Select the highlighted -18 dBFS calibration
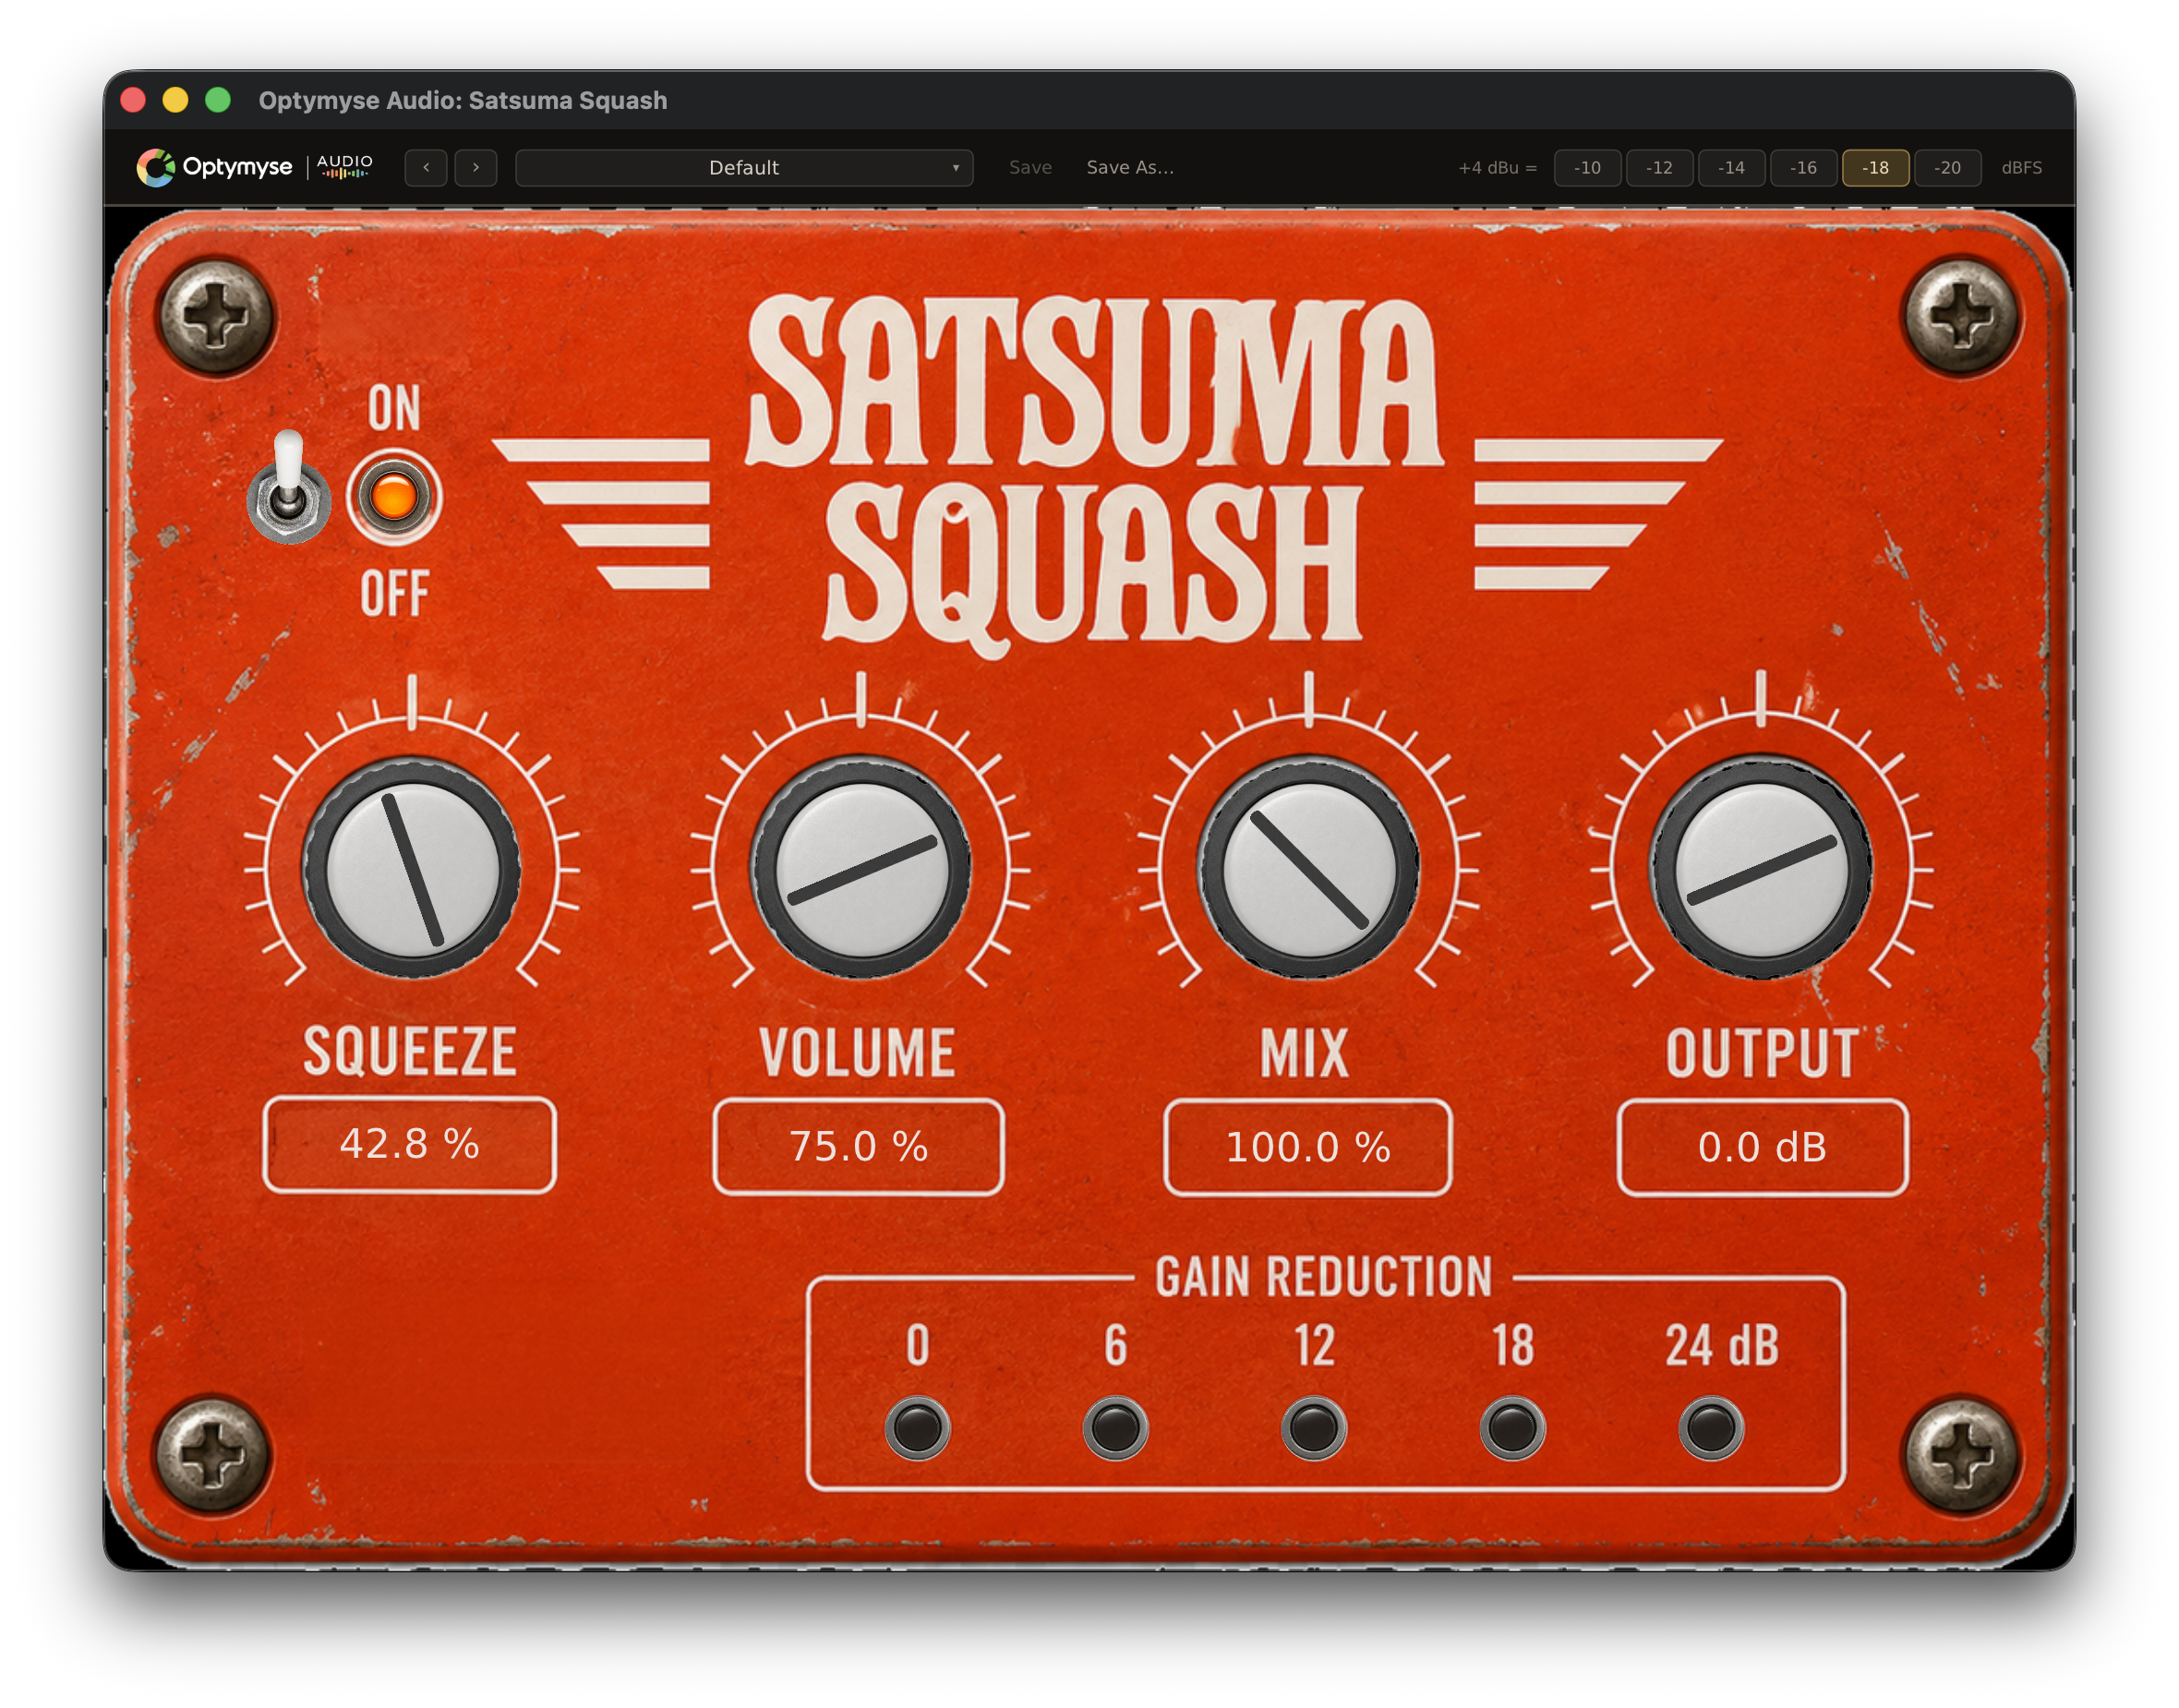The height and width of the screenshot is (1708, 2179). point(1876,167)
